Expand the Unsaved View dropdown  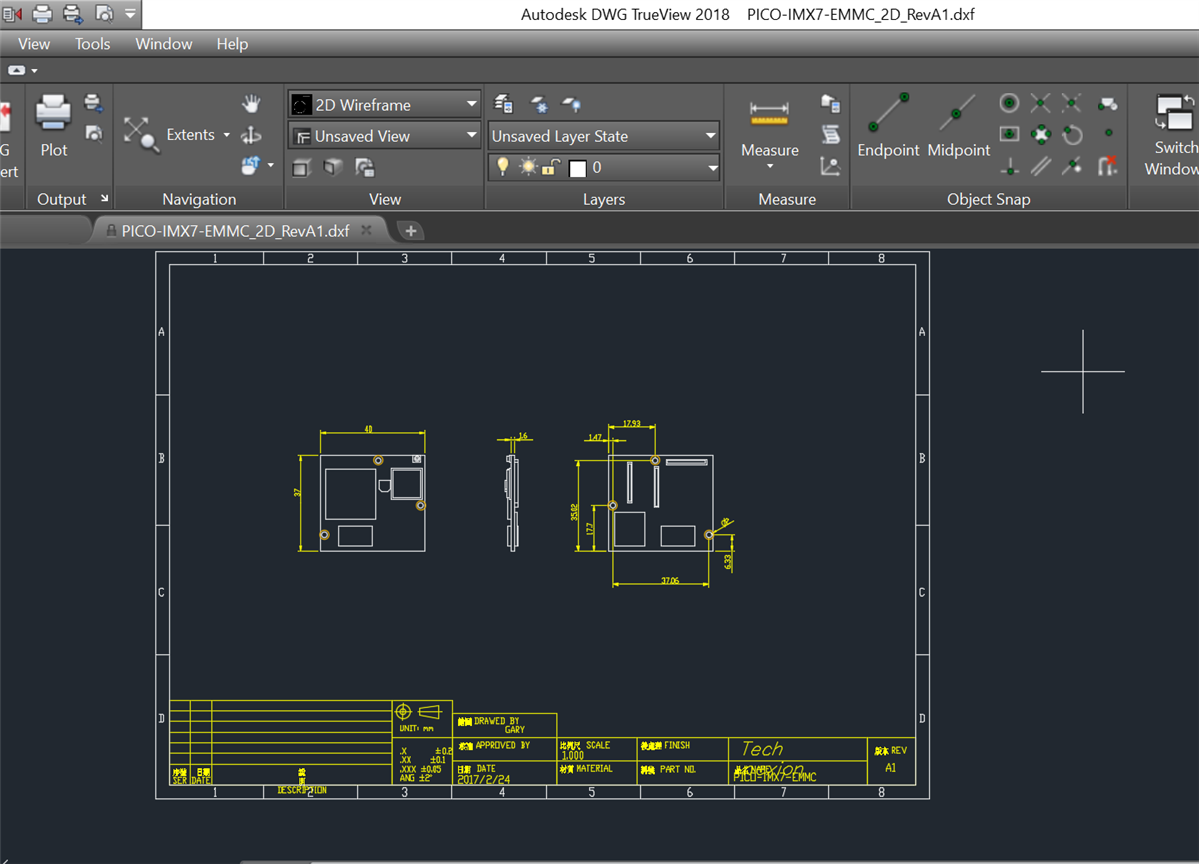pos(384,136)
